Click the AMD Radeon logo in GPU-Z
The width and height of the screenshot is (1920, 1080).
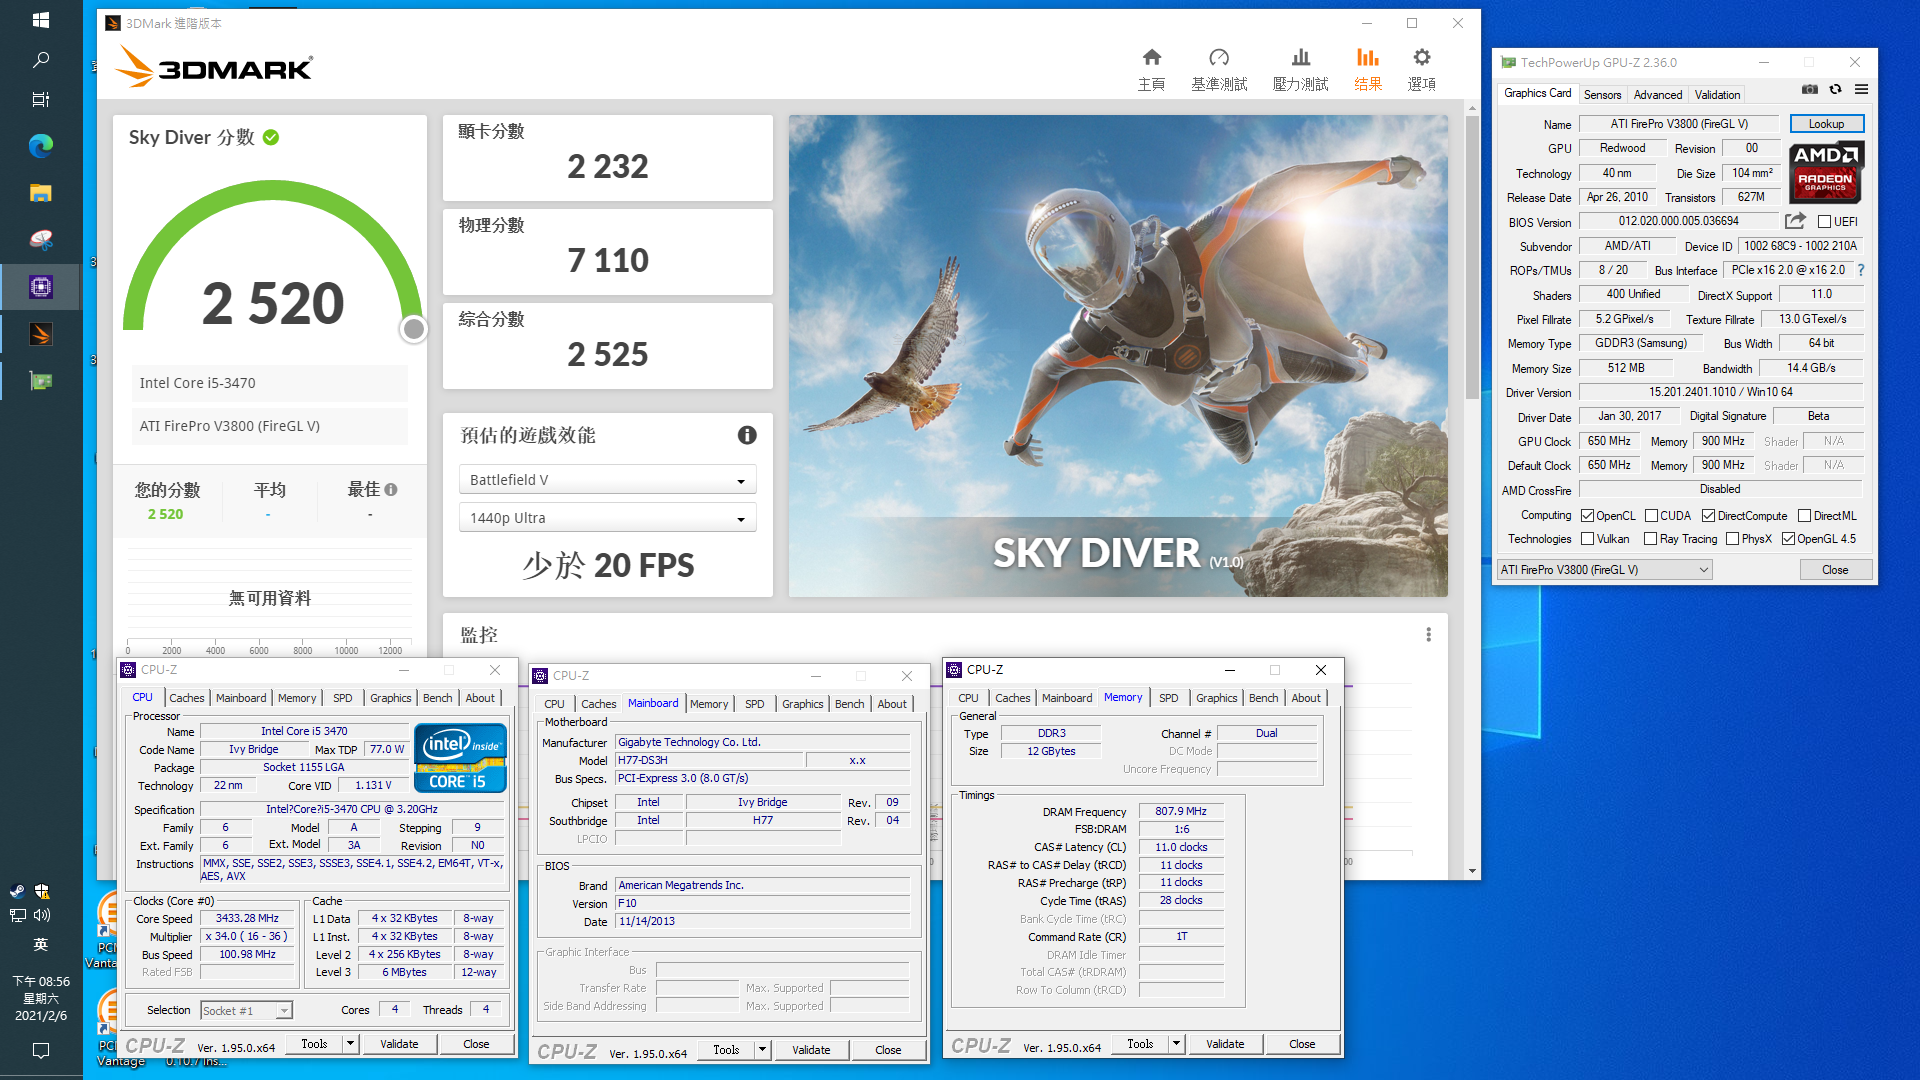(x=1825, y=172)
